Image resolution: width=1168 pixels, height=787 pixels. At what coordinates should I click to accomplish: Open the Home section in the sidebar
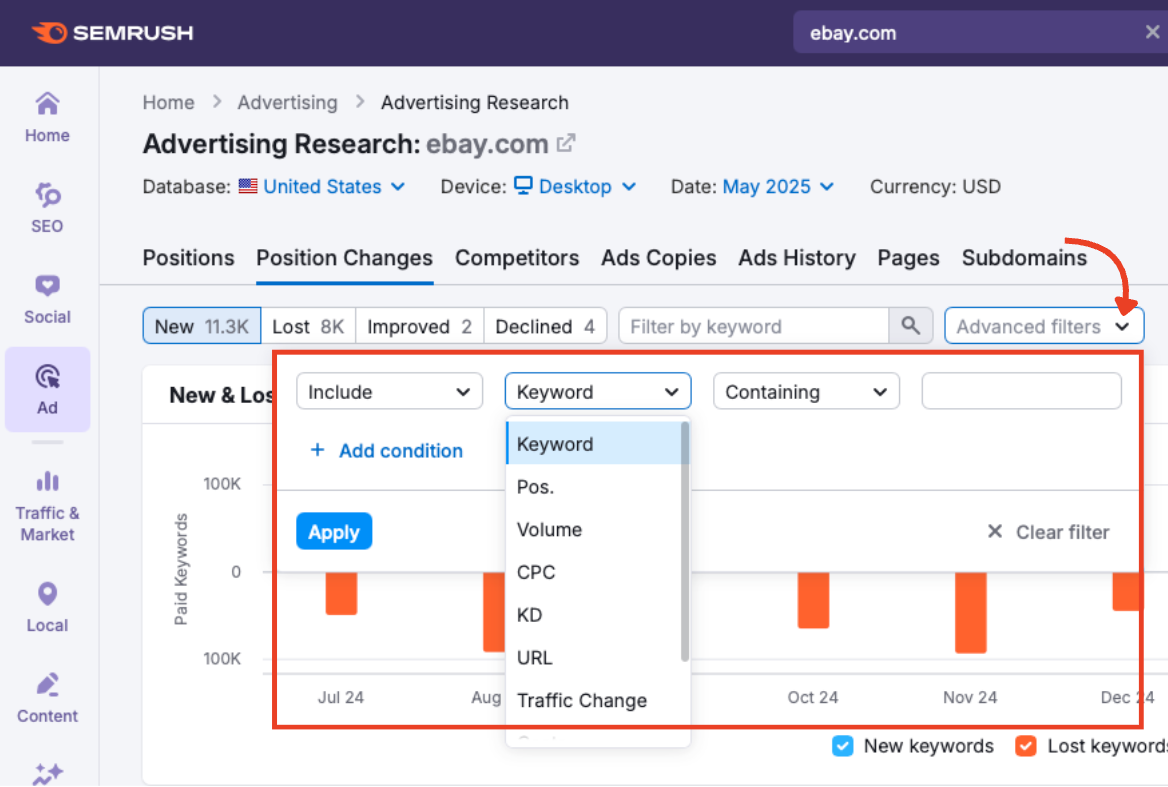[47, 115]
